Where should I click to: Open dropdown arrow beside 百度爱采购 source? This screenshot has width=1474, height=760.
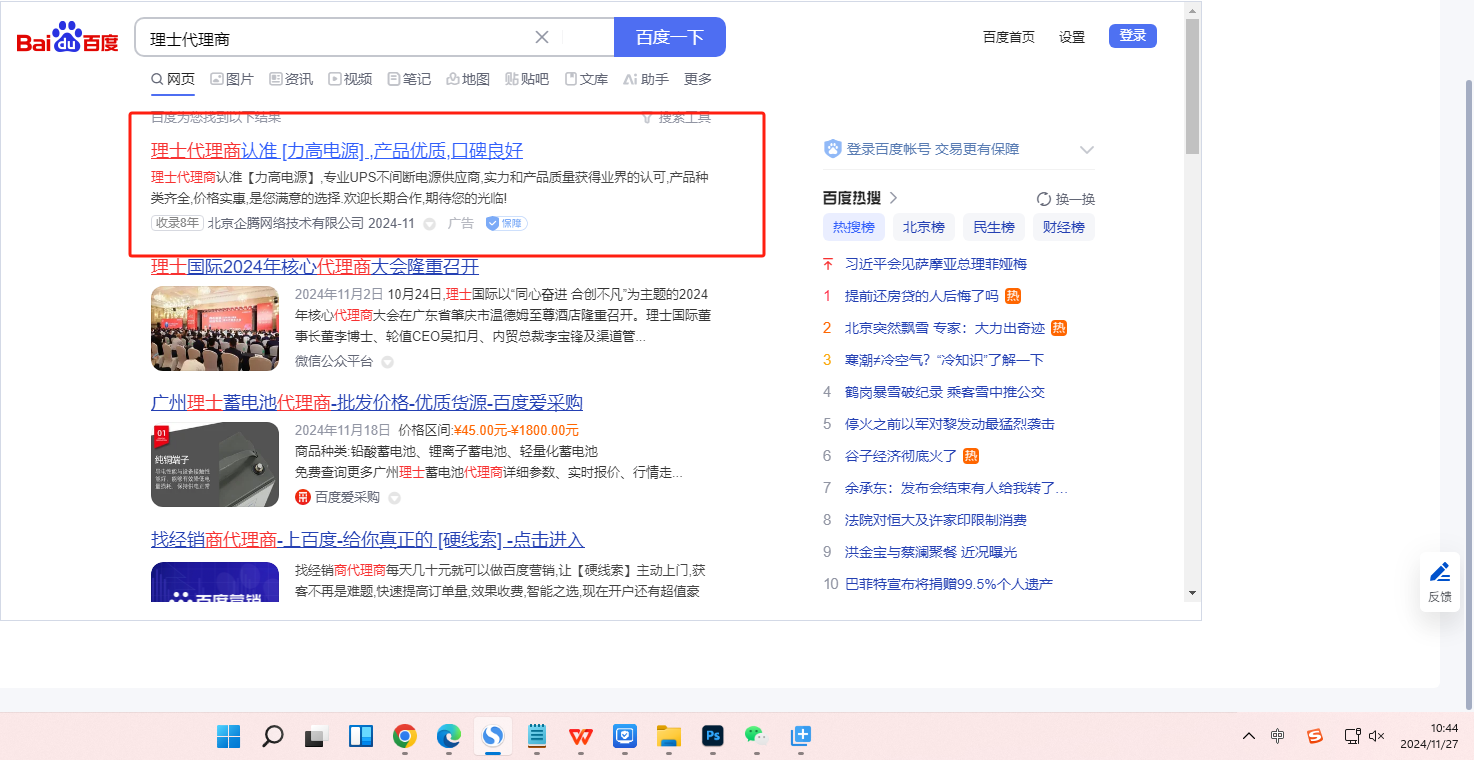pos(394,498)
